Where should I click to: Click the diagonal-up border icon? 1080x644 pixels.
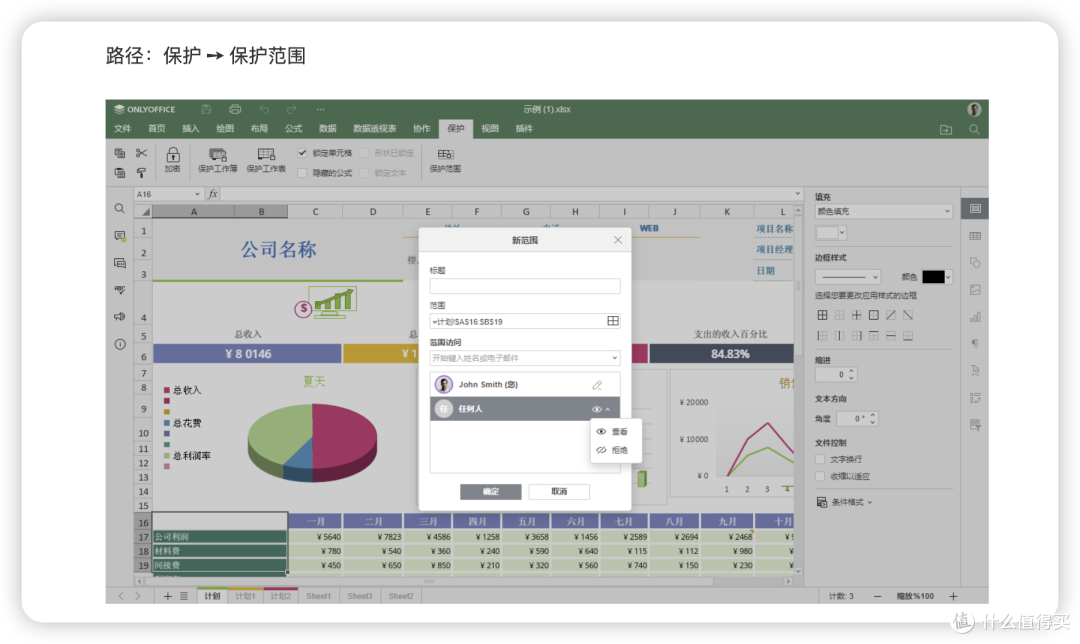[x=891, y=315]
